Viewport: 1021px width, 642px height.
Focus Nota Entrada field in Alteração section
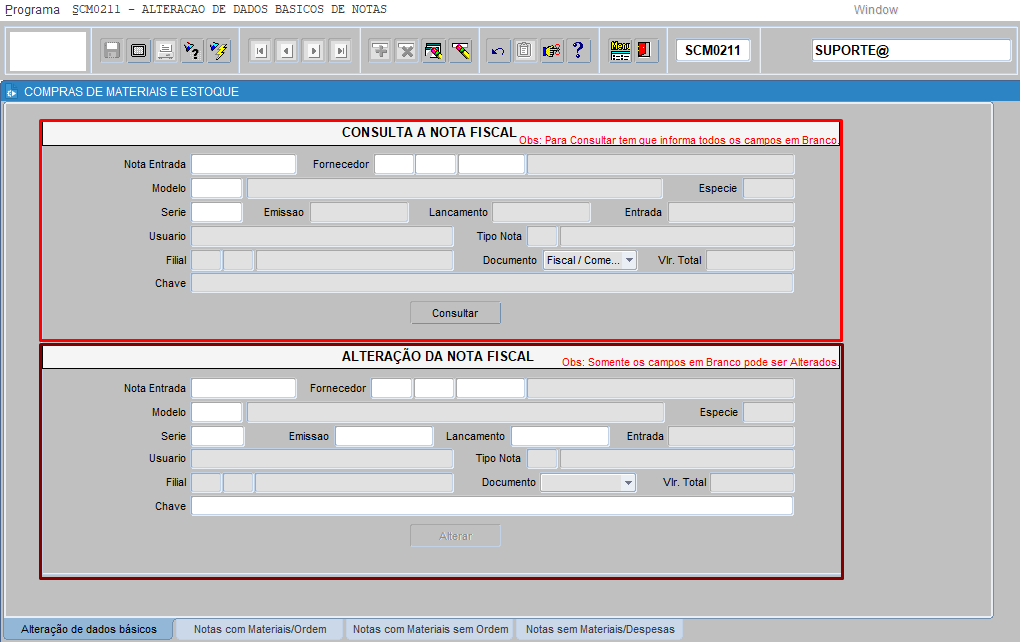point(244,388)
